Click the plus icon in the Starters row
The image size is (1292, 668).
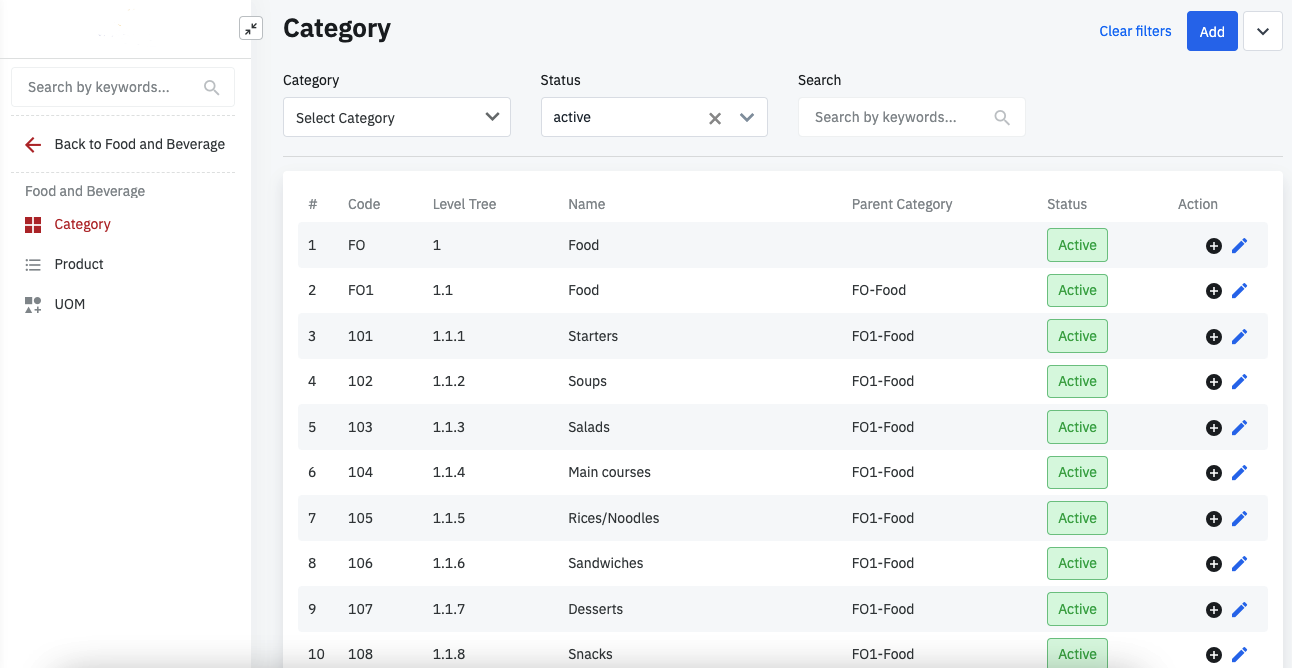[1213, 337]
